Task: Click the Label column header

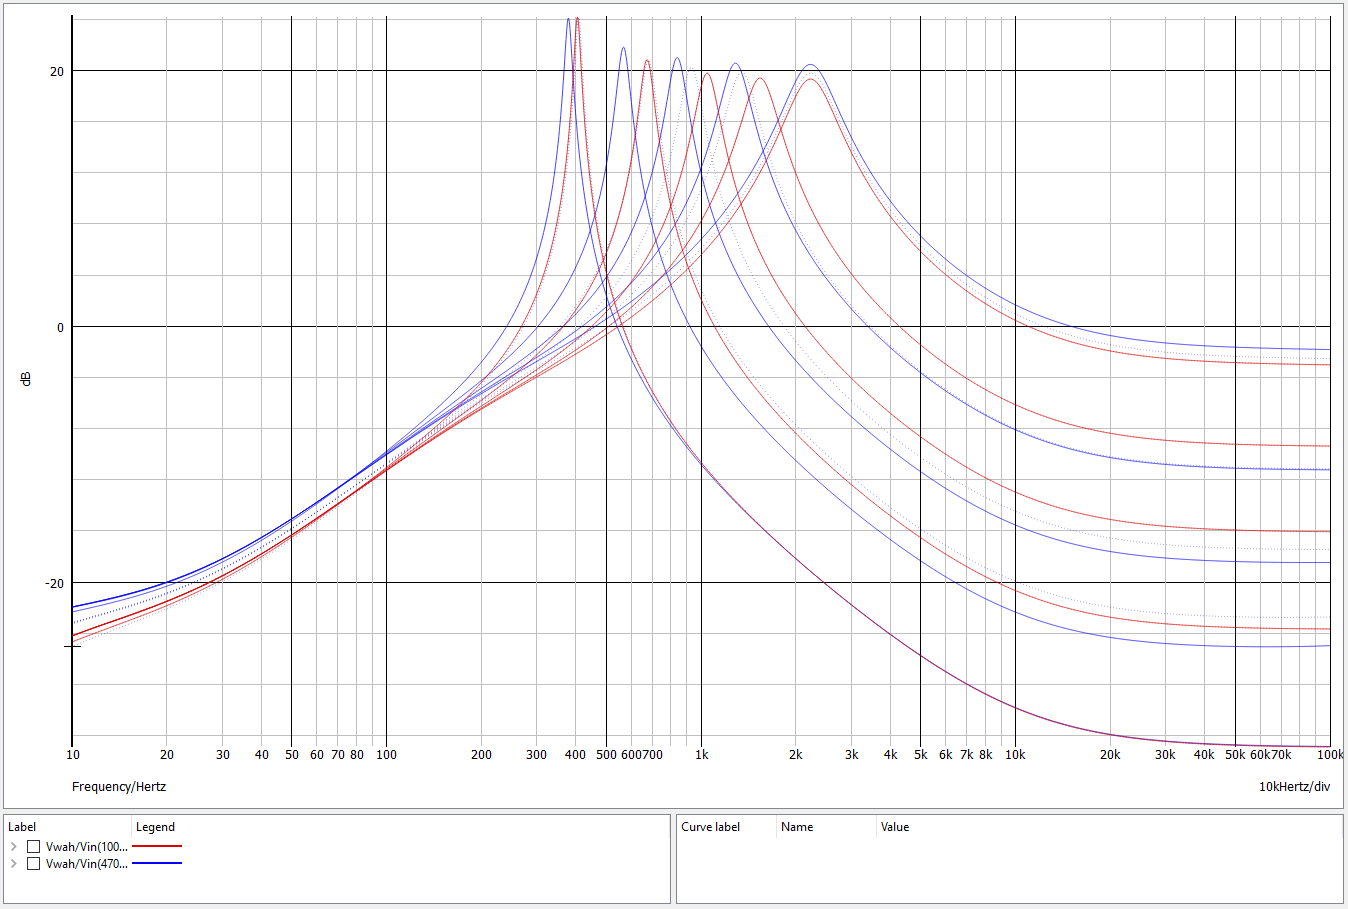Action: [22, 827]
